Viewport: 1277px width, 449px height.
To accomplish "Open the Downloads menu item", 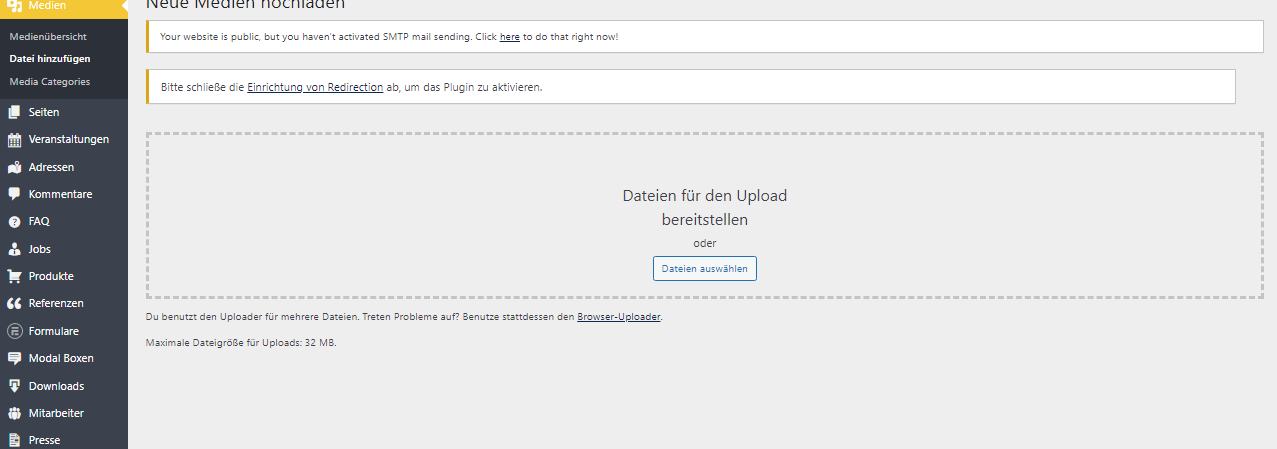I will click(x=56, y=386).
